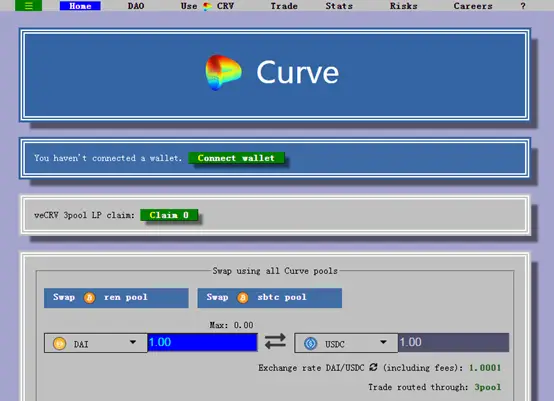Click the USDC coin icon

311,343
